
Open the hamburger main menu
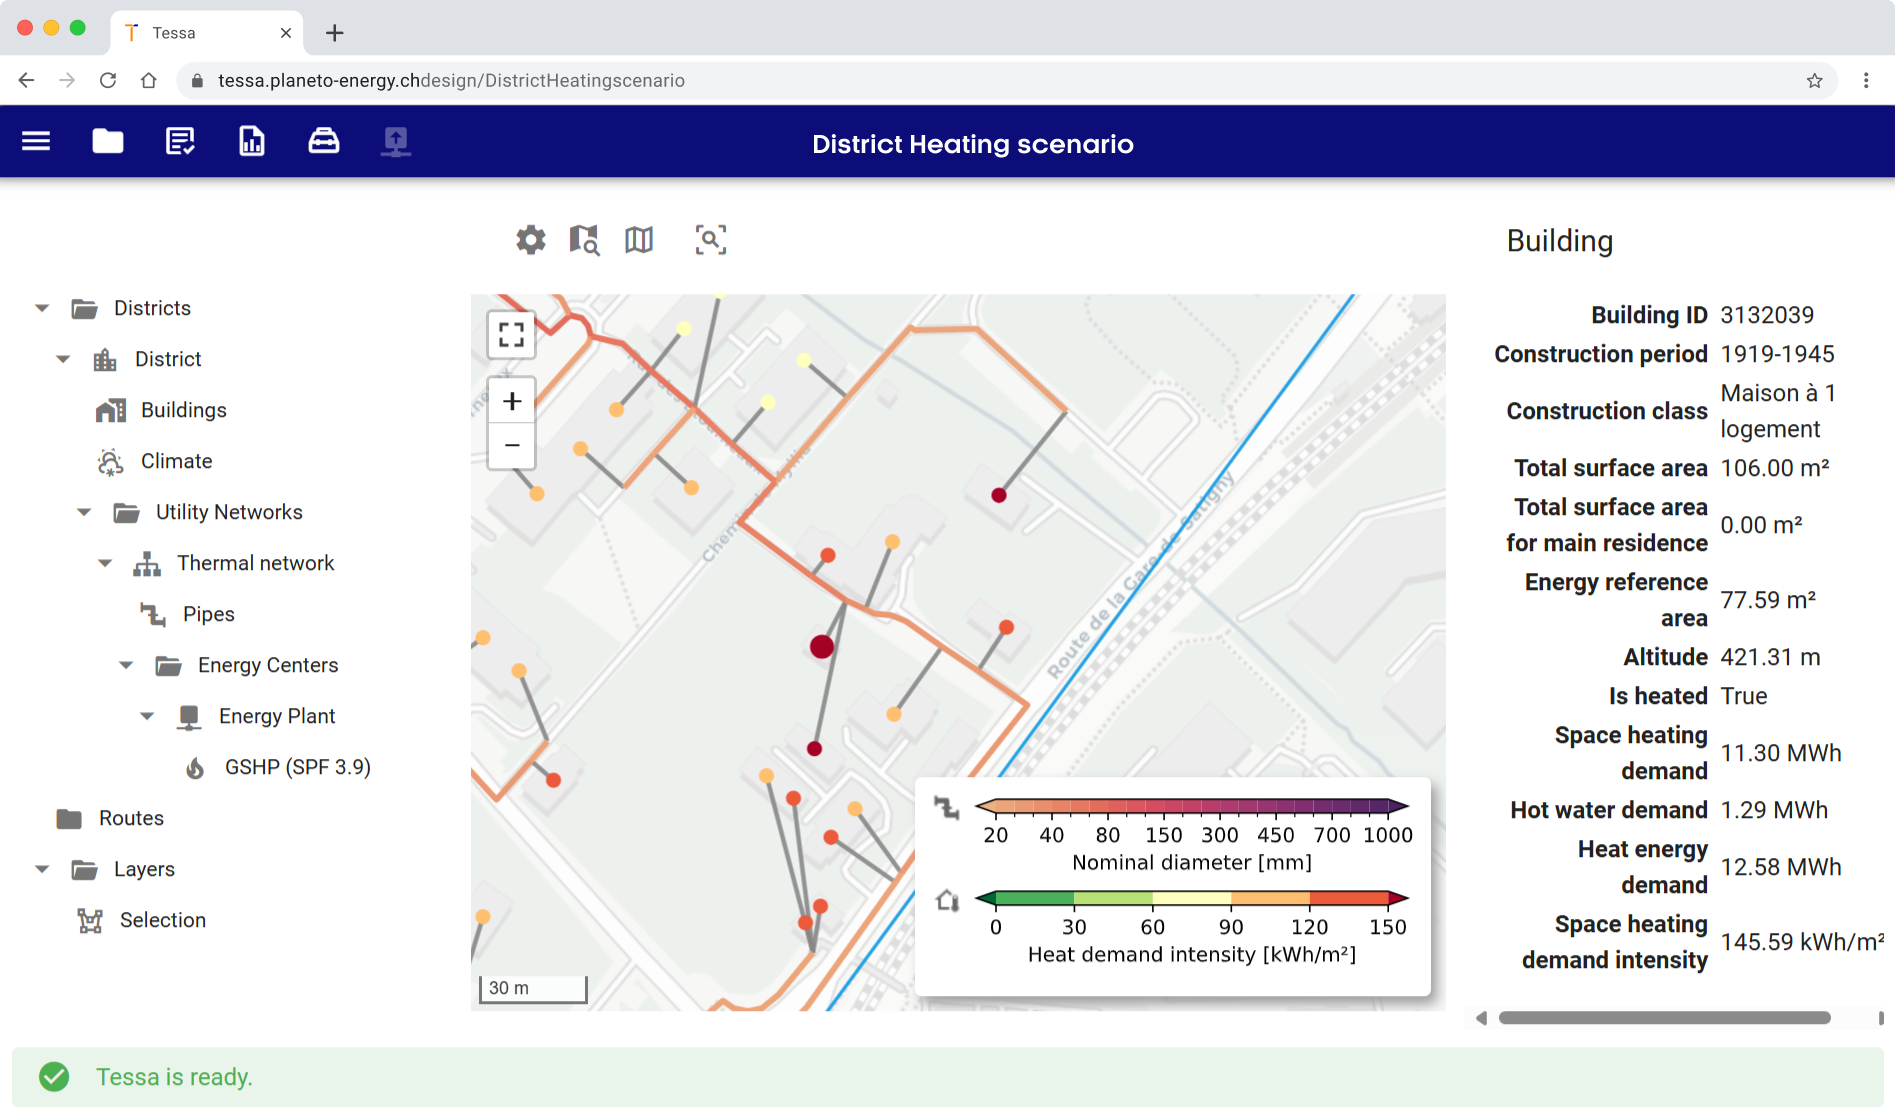(x=36, y=141)
